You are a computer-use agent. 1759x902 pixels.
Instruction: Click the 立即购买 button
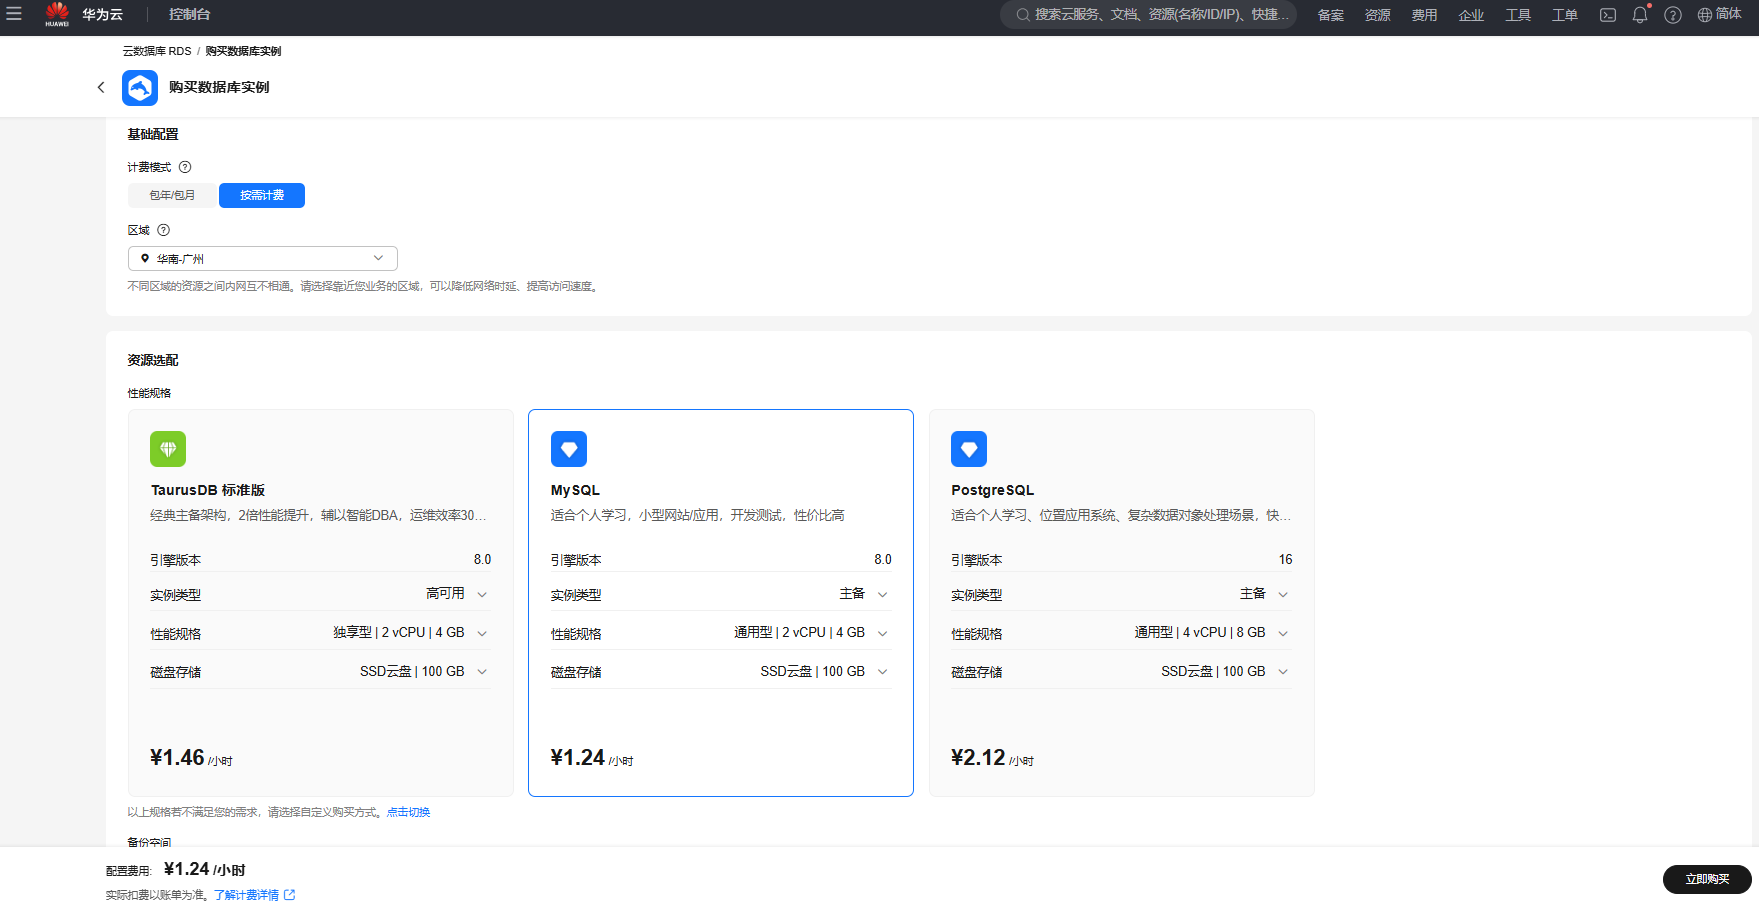point(1707,879)
